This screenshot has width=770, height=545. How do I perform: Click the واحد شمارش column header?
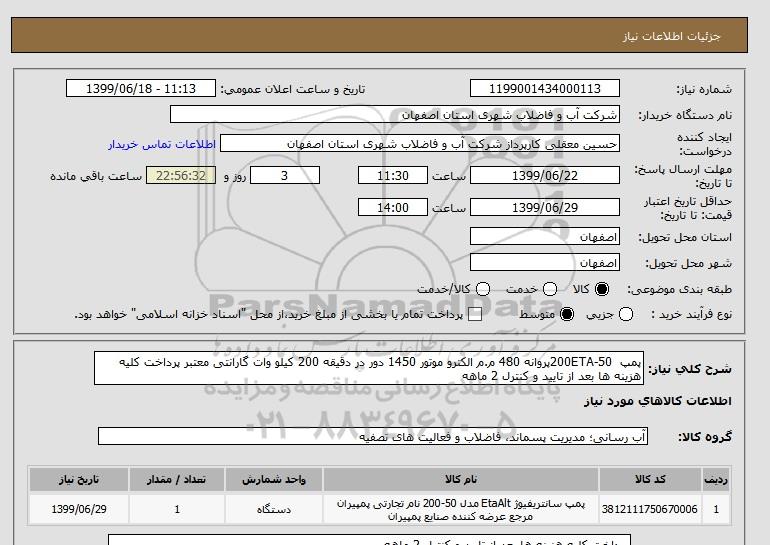point(274,479)
